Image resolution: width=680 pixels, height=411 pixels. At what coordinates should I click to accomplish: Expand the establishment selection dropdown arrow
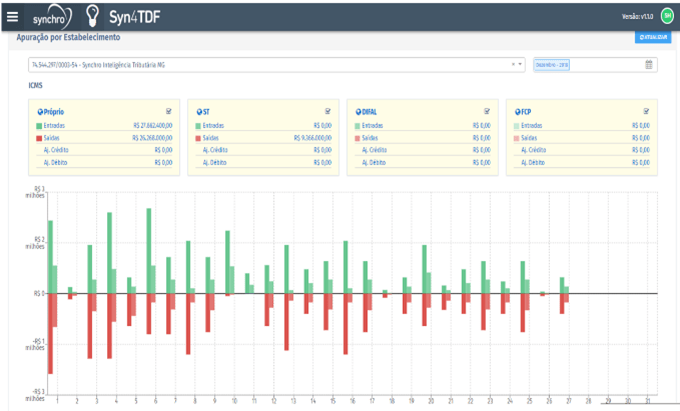click(x=520, y=64)
